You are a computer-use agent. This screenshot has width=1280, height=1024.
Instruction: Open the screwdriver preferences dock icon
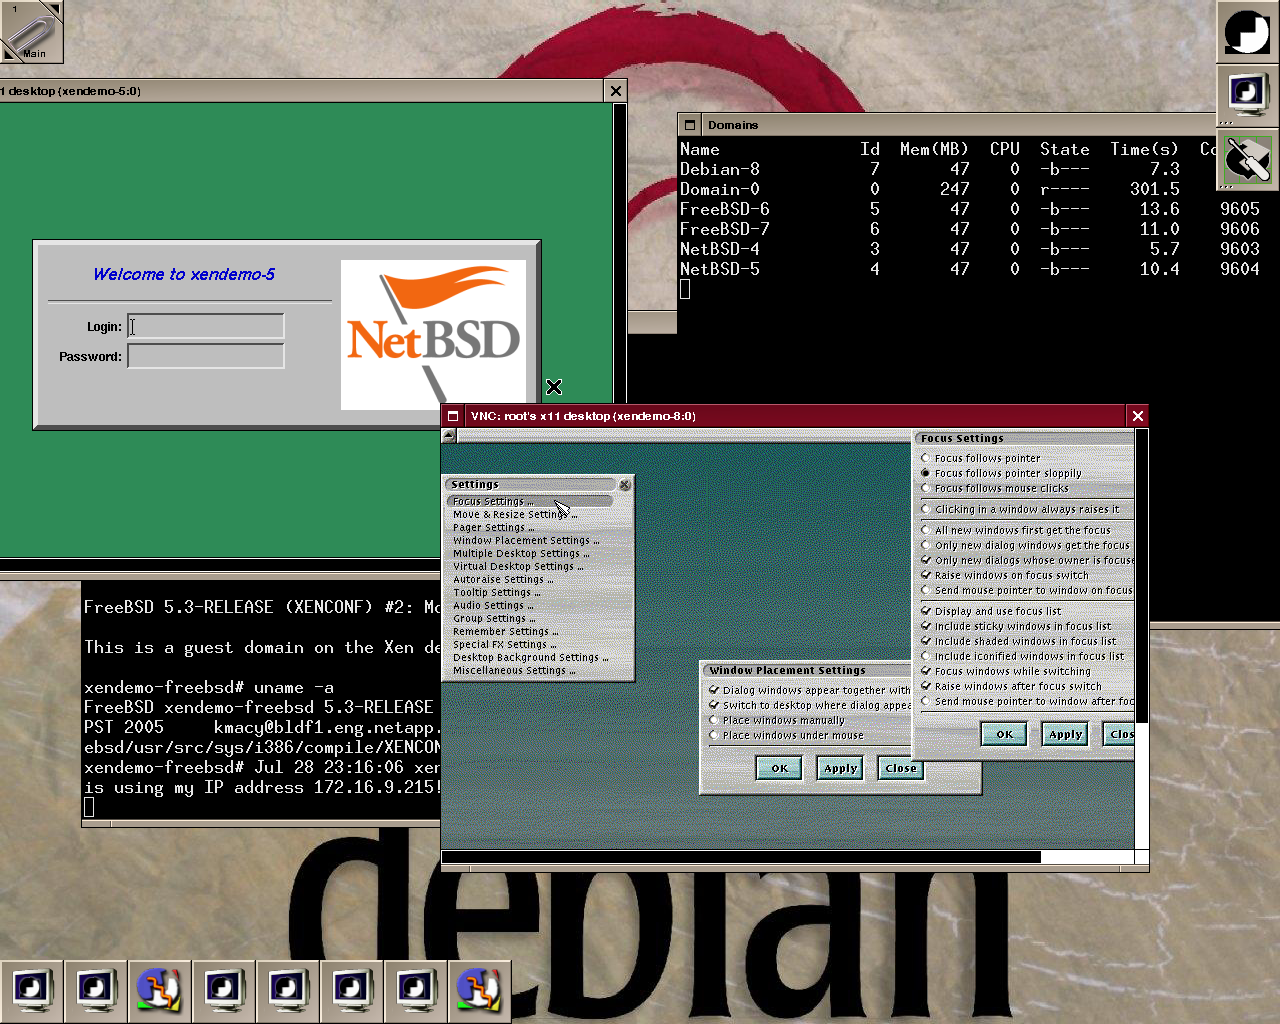(1247, 159)
